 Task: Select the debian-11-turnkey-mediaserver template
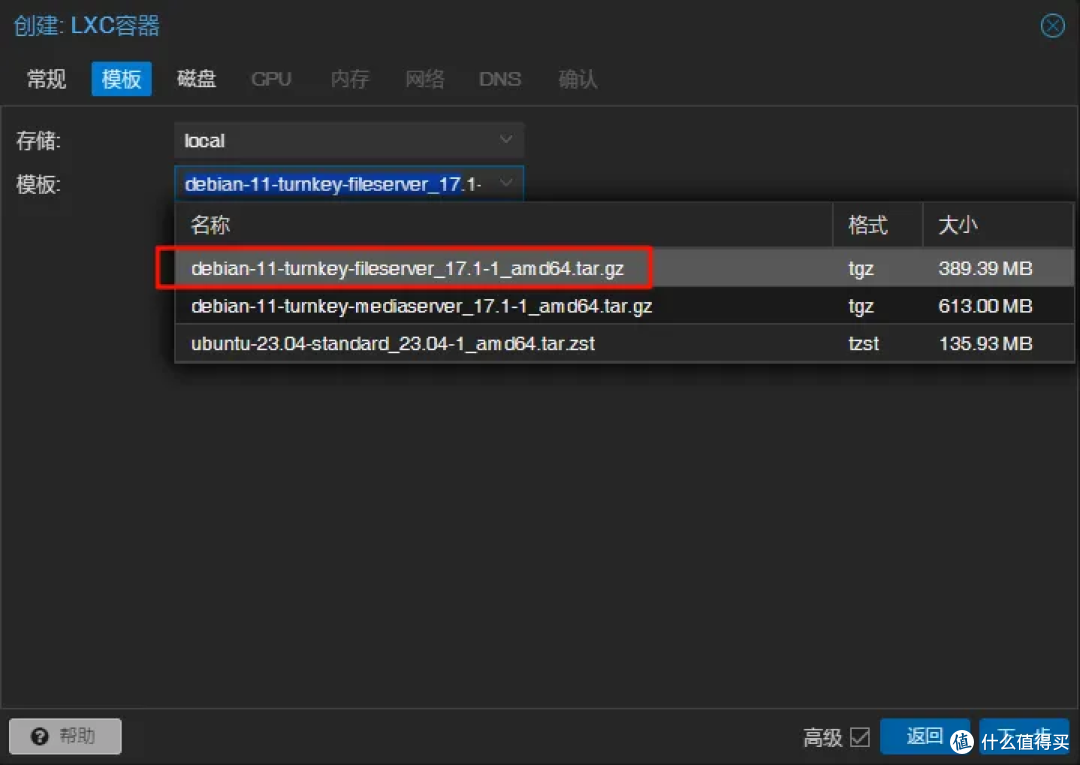pos(421,306)
